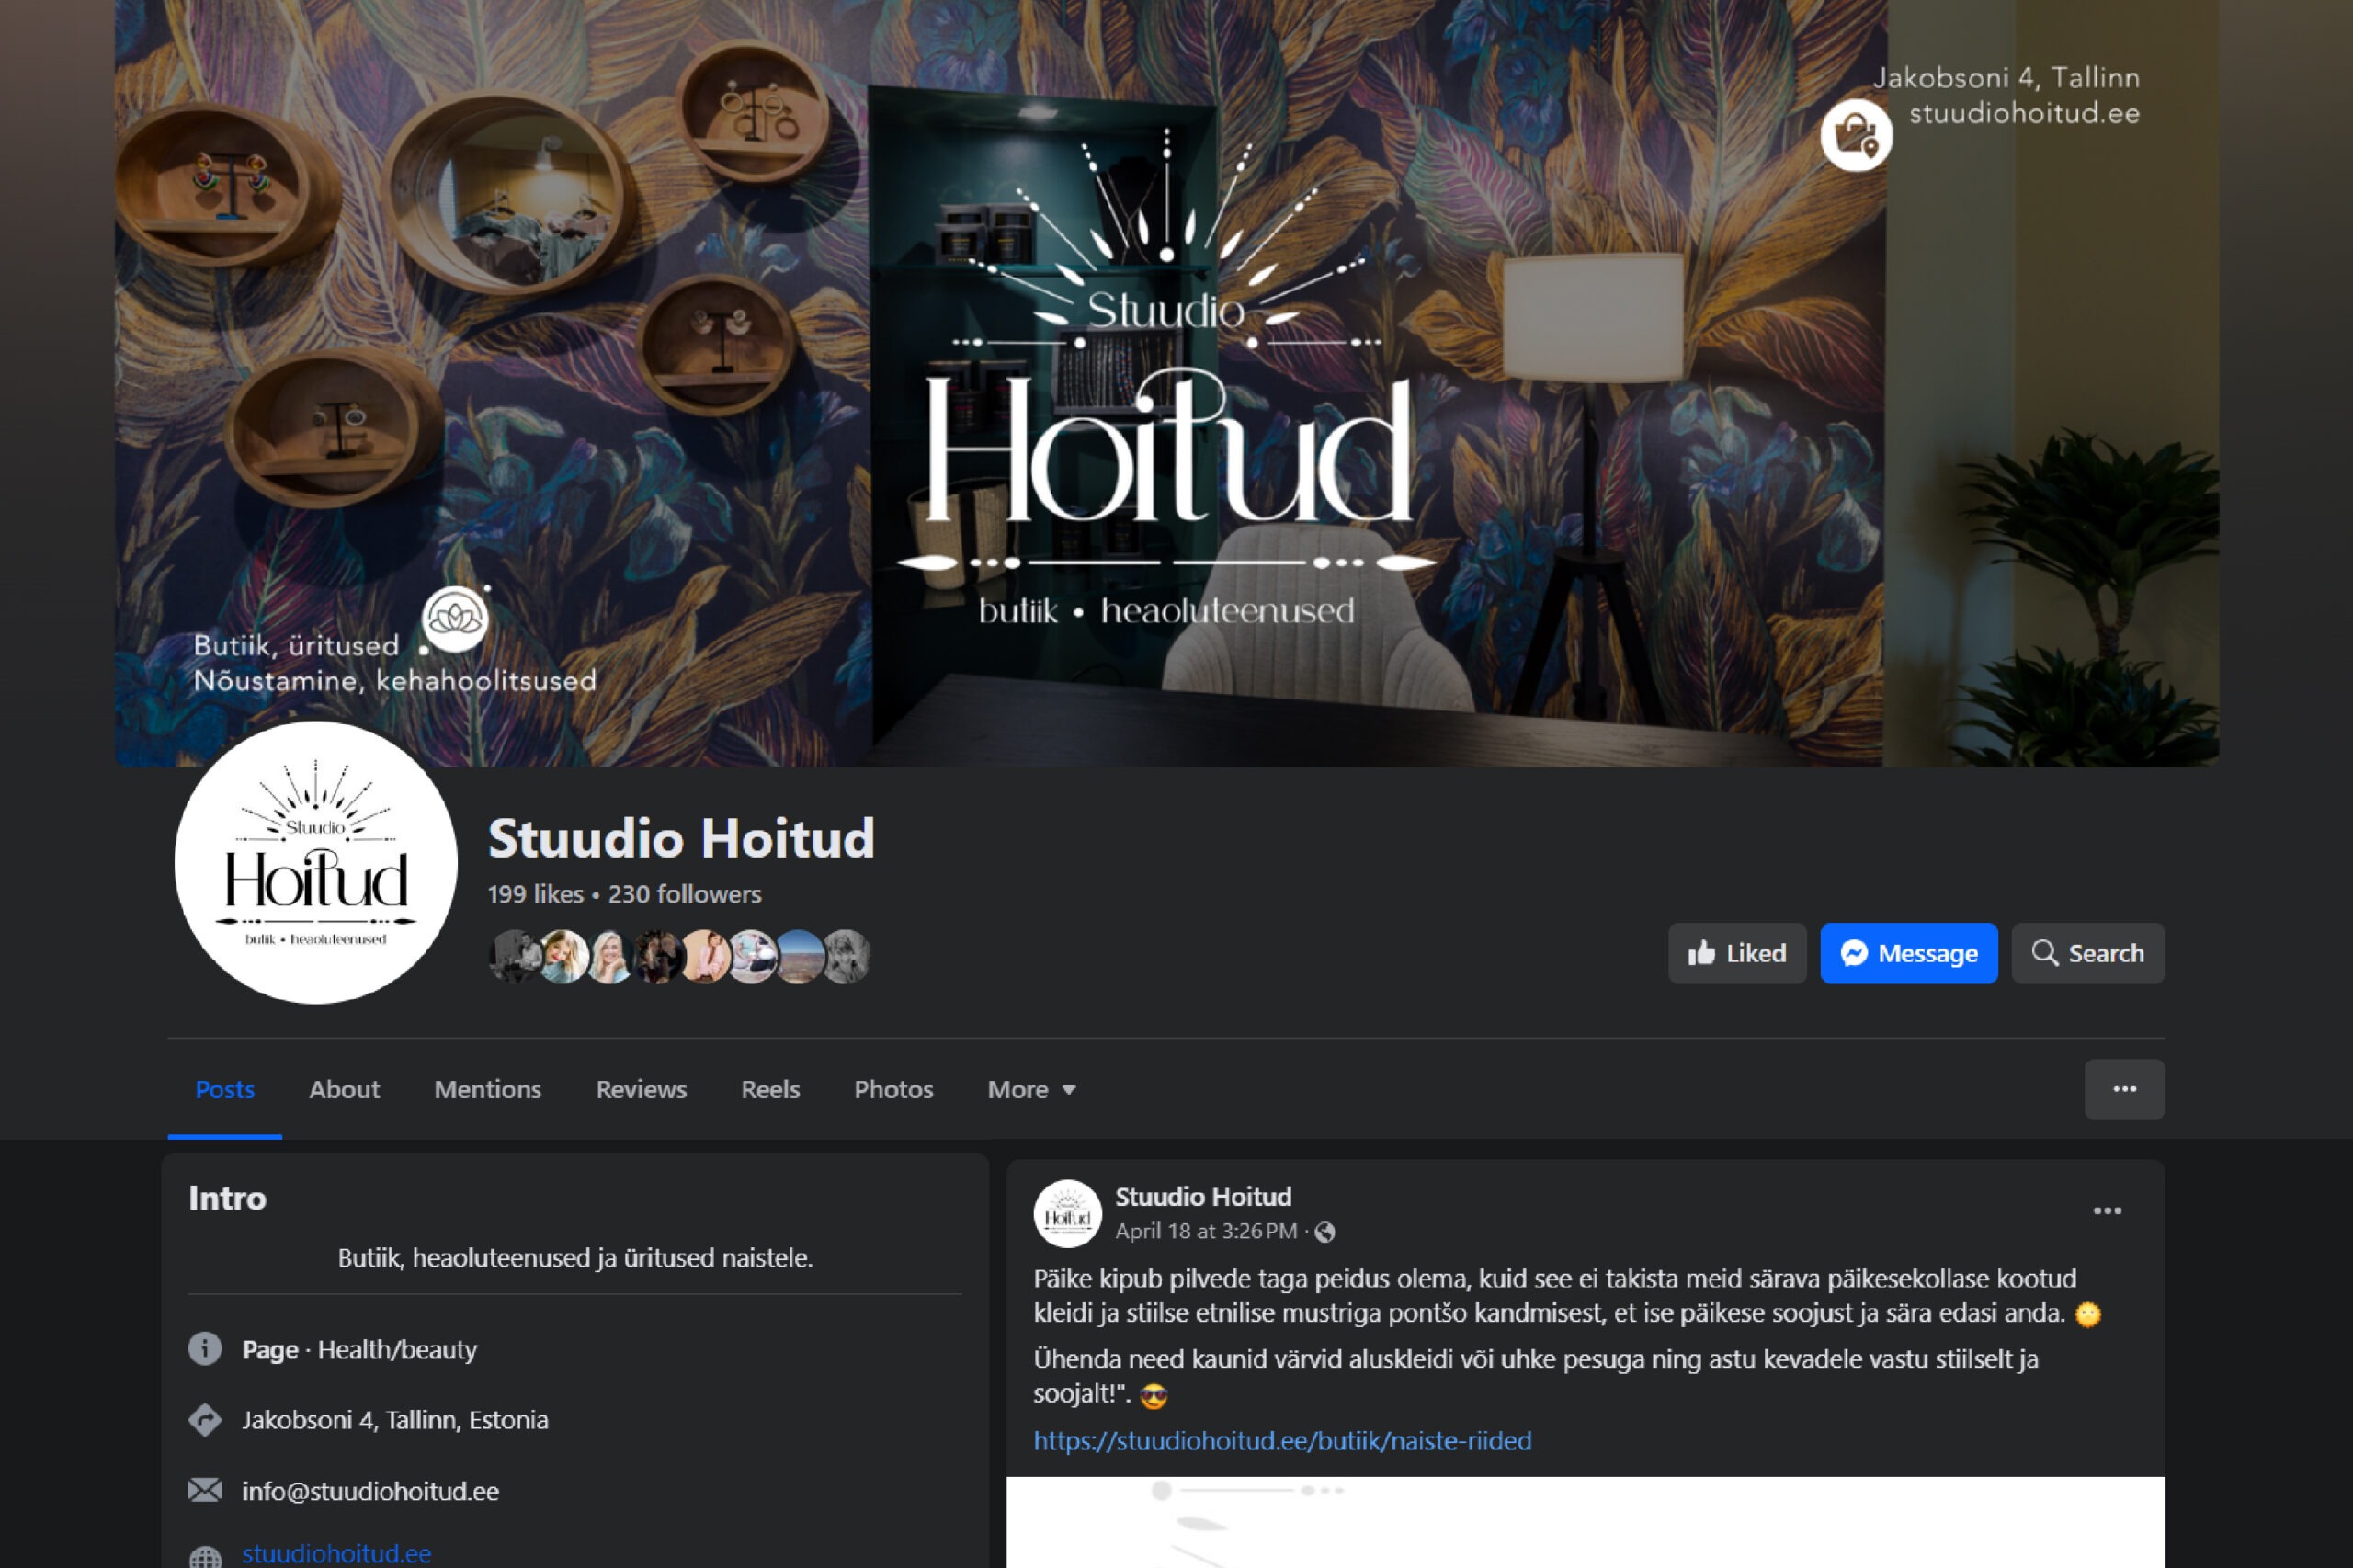The width and height of the screenshot is (2353, 1568).
Task: Click the magnifier Search button
Action: (x=2088, y=953)
